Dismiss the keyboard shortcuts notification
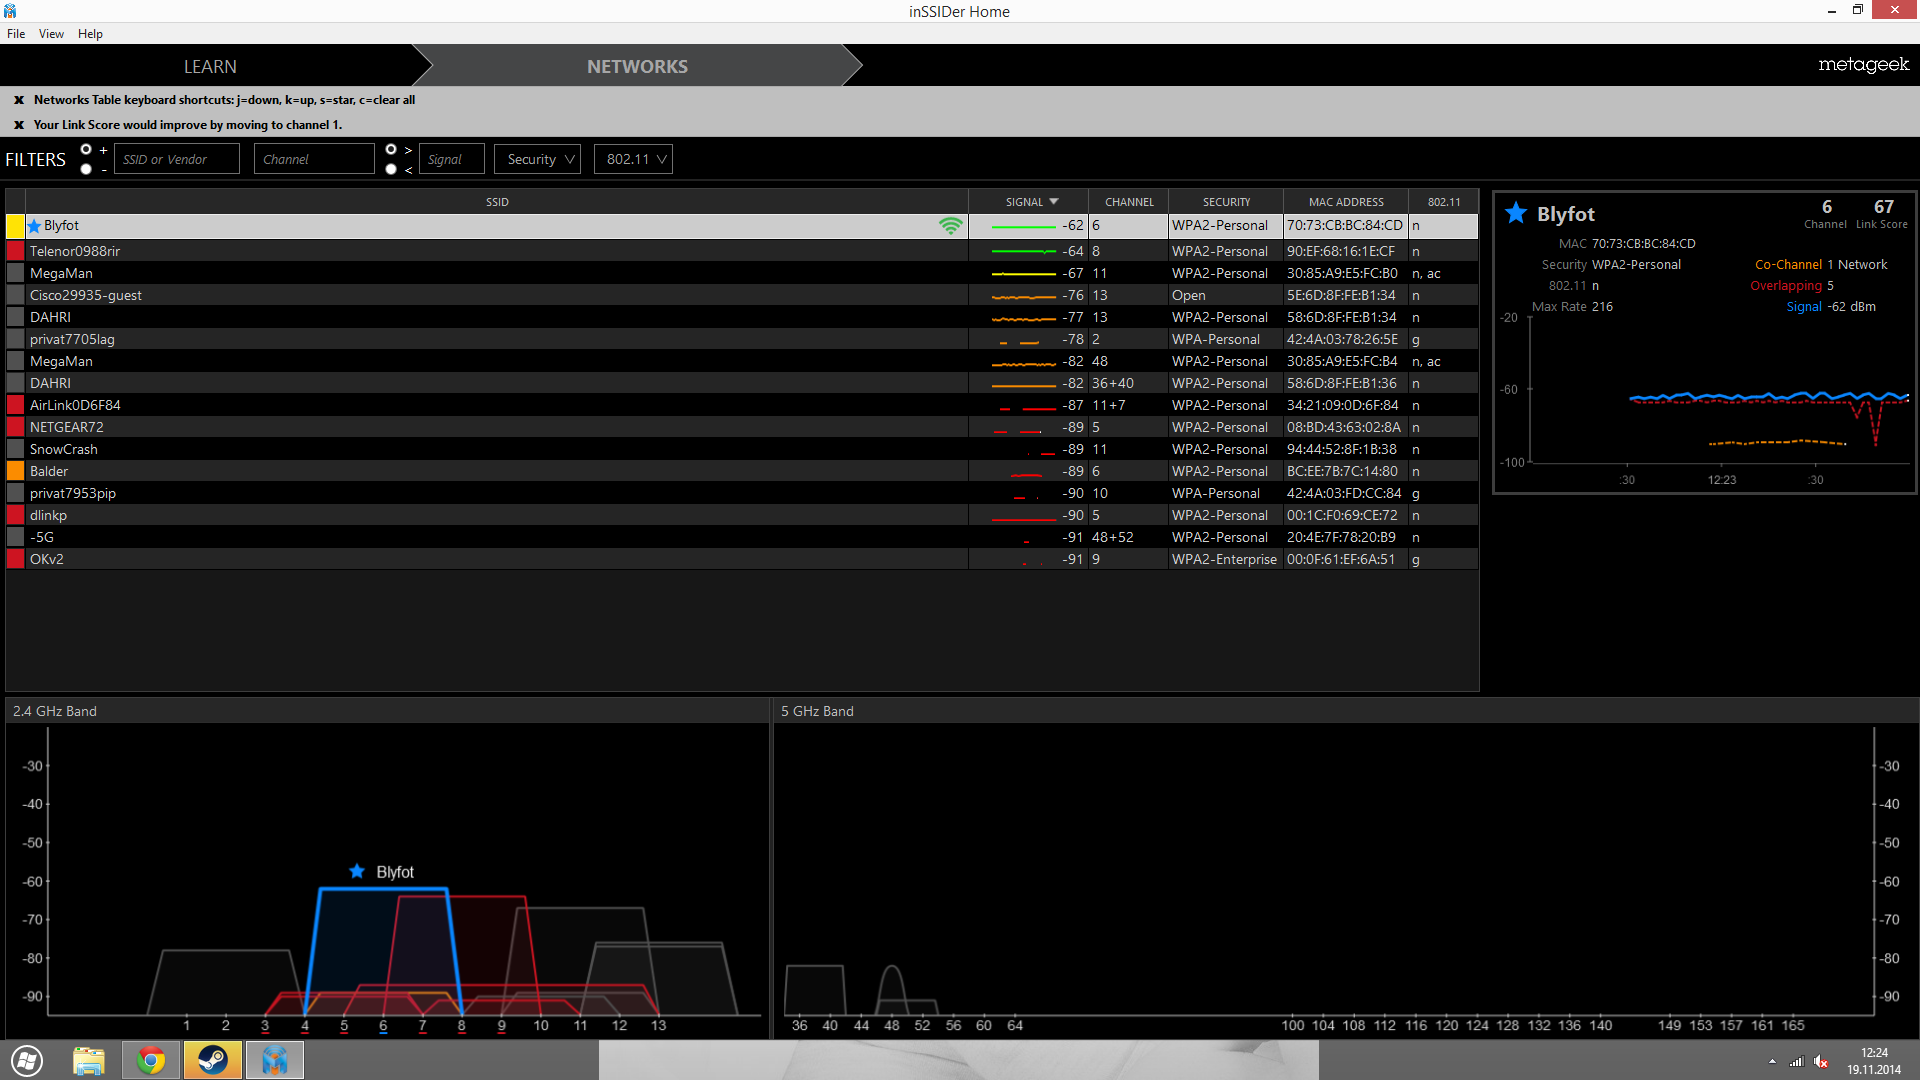This screenshot has height=1080, width=1920. pos(19,100)
